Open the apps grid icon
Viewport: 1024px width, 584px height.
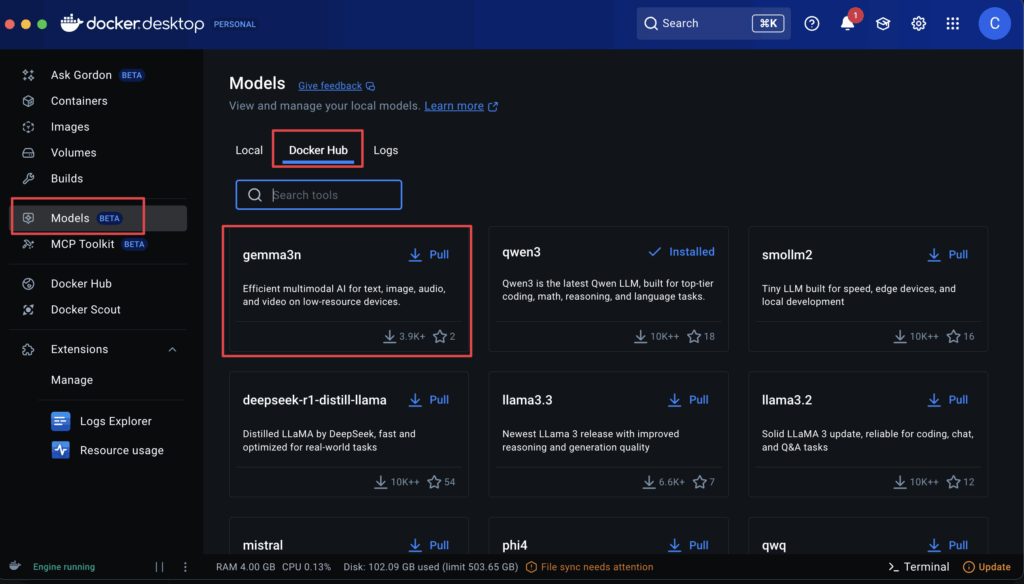(953, 24)
